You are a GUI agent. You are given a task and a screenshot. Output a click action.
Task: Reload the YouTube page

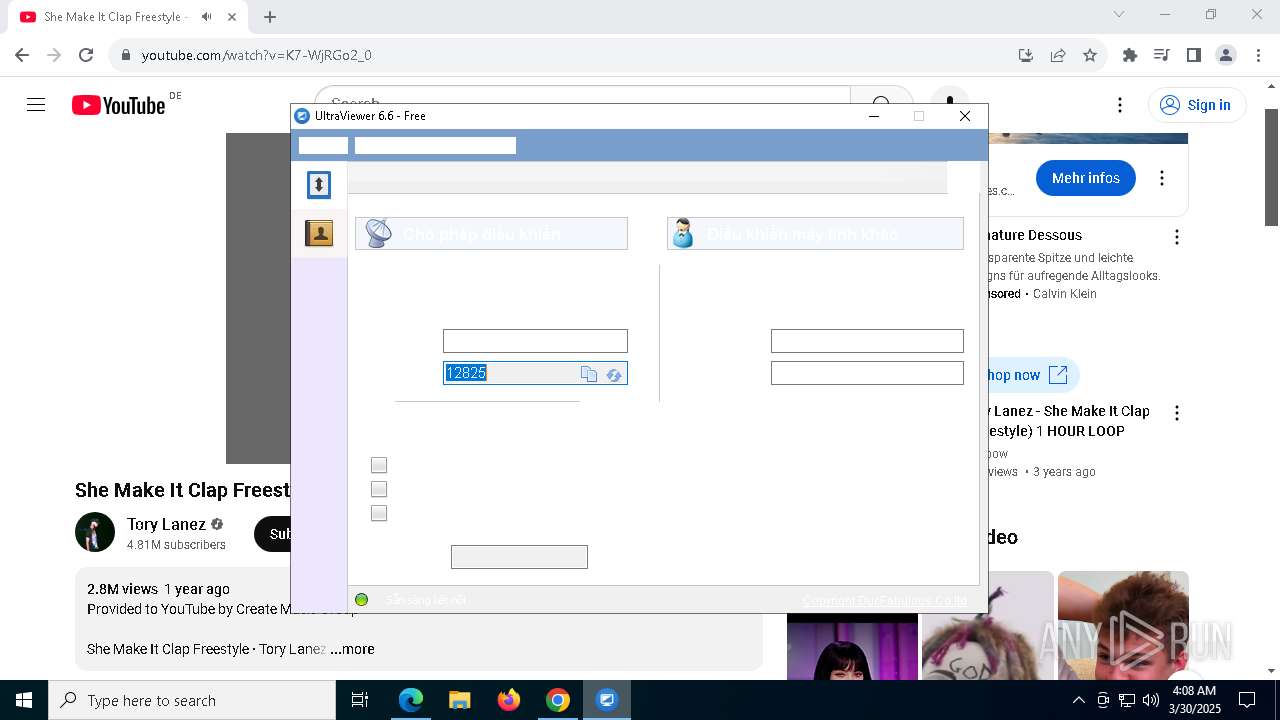(x=86, y=55)
